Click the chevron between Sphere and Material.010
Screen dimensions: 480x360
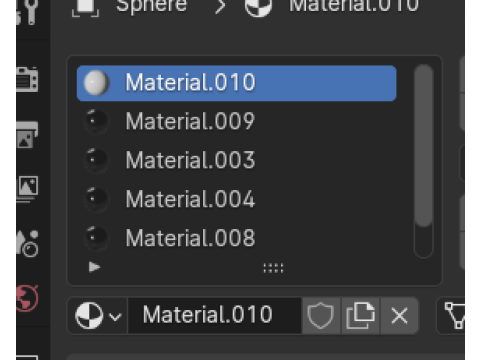[x=220, y=7]
